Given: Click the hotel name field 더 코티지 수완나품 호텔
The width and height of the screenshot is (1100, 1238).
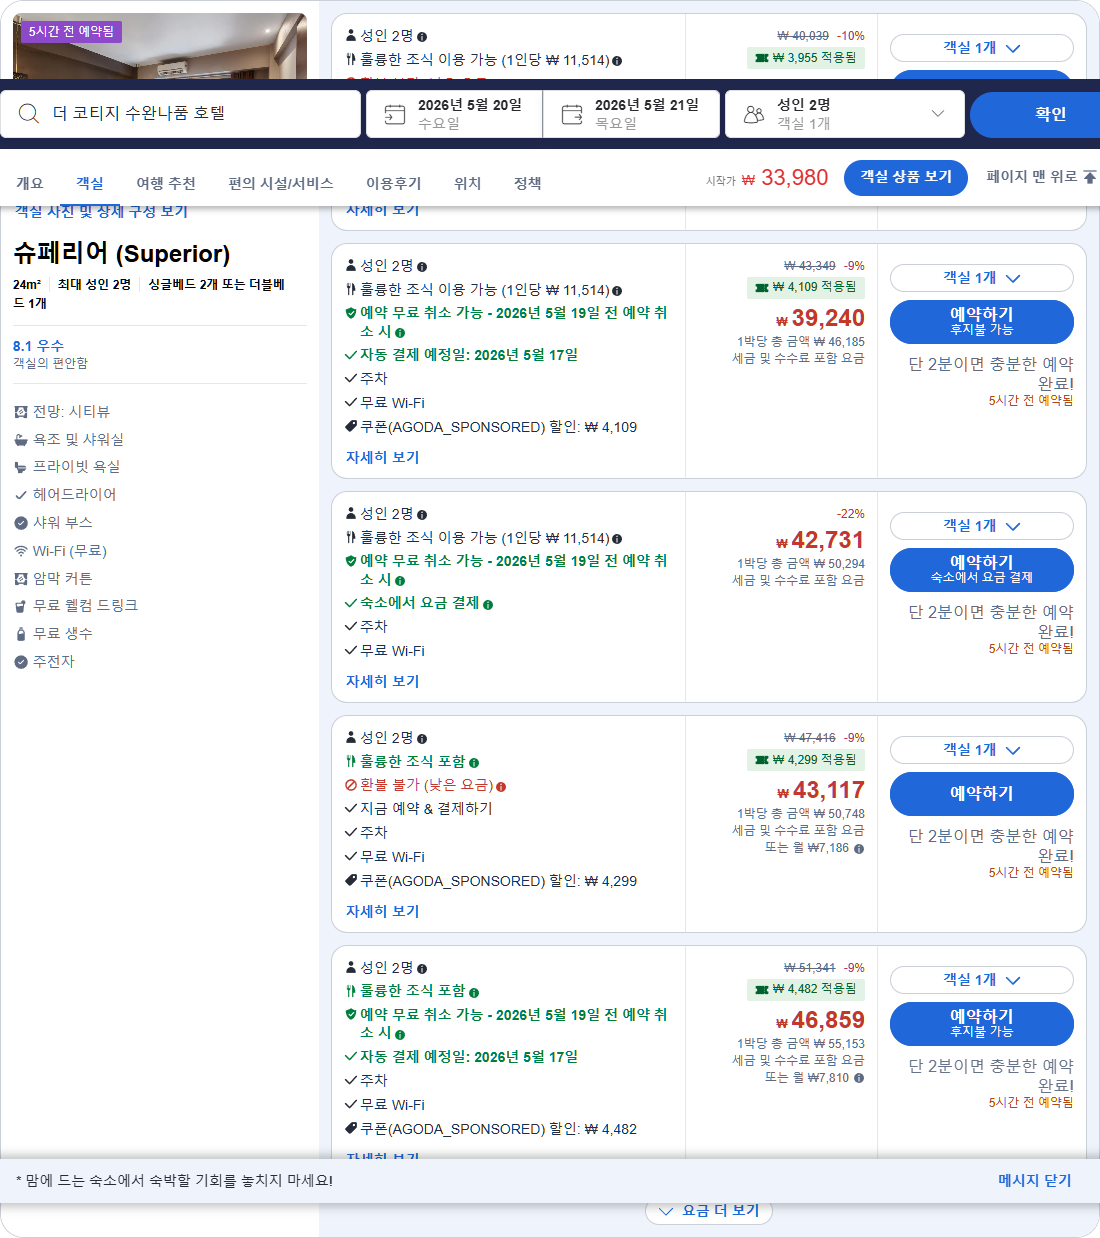Looking at the screenshot, I should pos(181,114).
